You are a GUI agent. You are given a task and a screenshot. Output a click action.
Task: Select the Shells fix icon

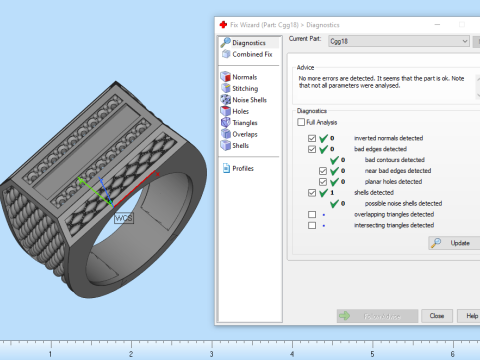coord(226,145)
